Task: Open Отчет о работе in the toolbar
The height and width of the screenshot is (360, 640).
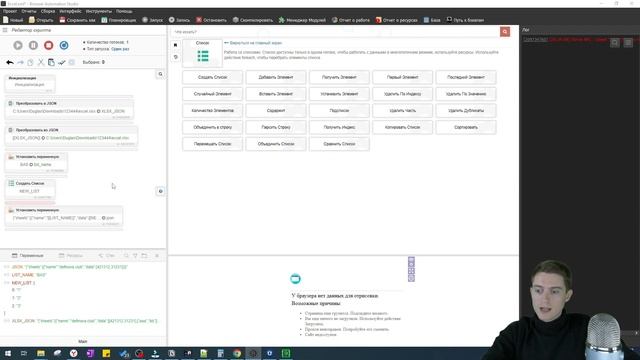Action: click(x=351, y=20)
